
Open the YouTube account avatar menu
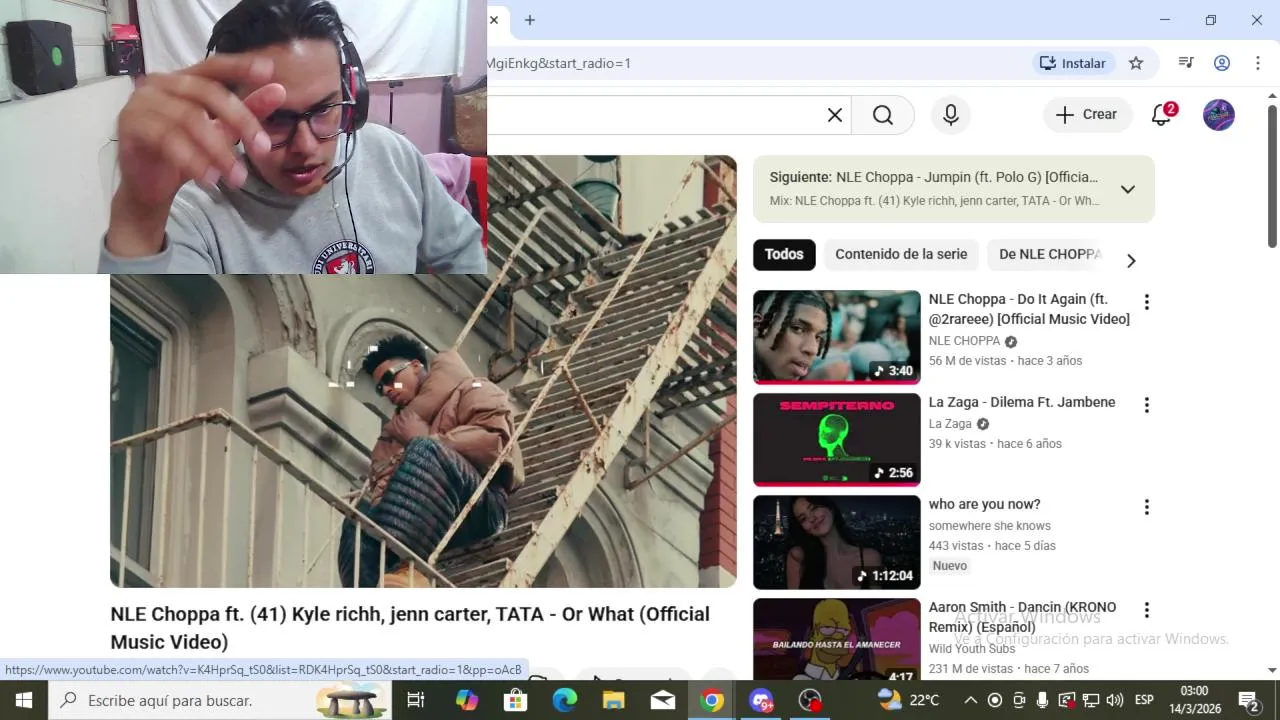(x=1218, y=115)
